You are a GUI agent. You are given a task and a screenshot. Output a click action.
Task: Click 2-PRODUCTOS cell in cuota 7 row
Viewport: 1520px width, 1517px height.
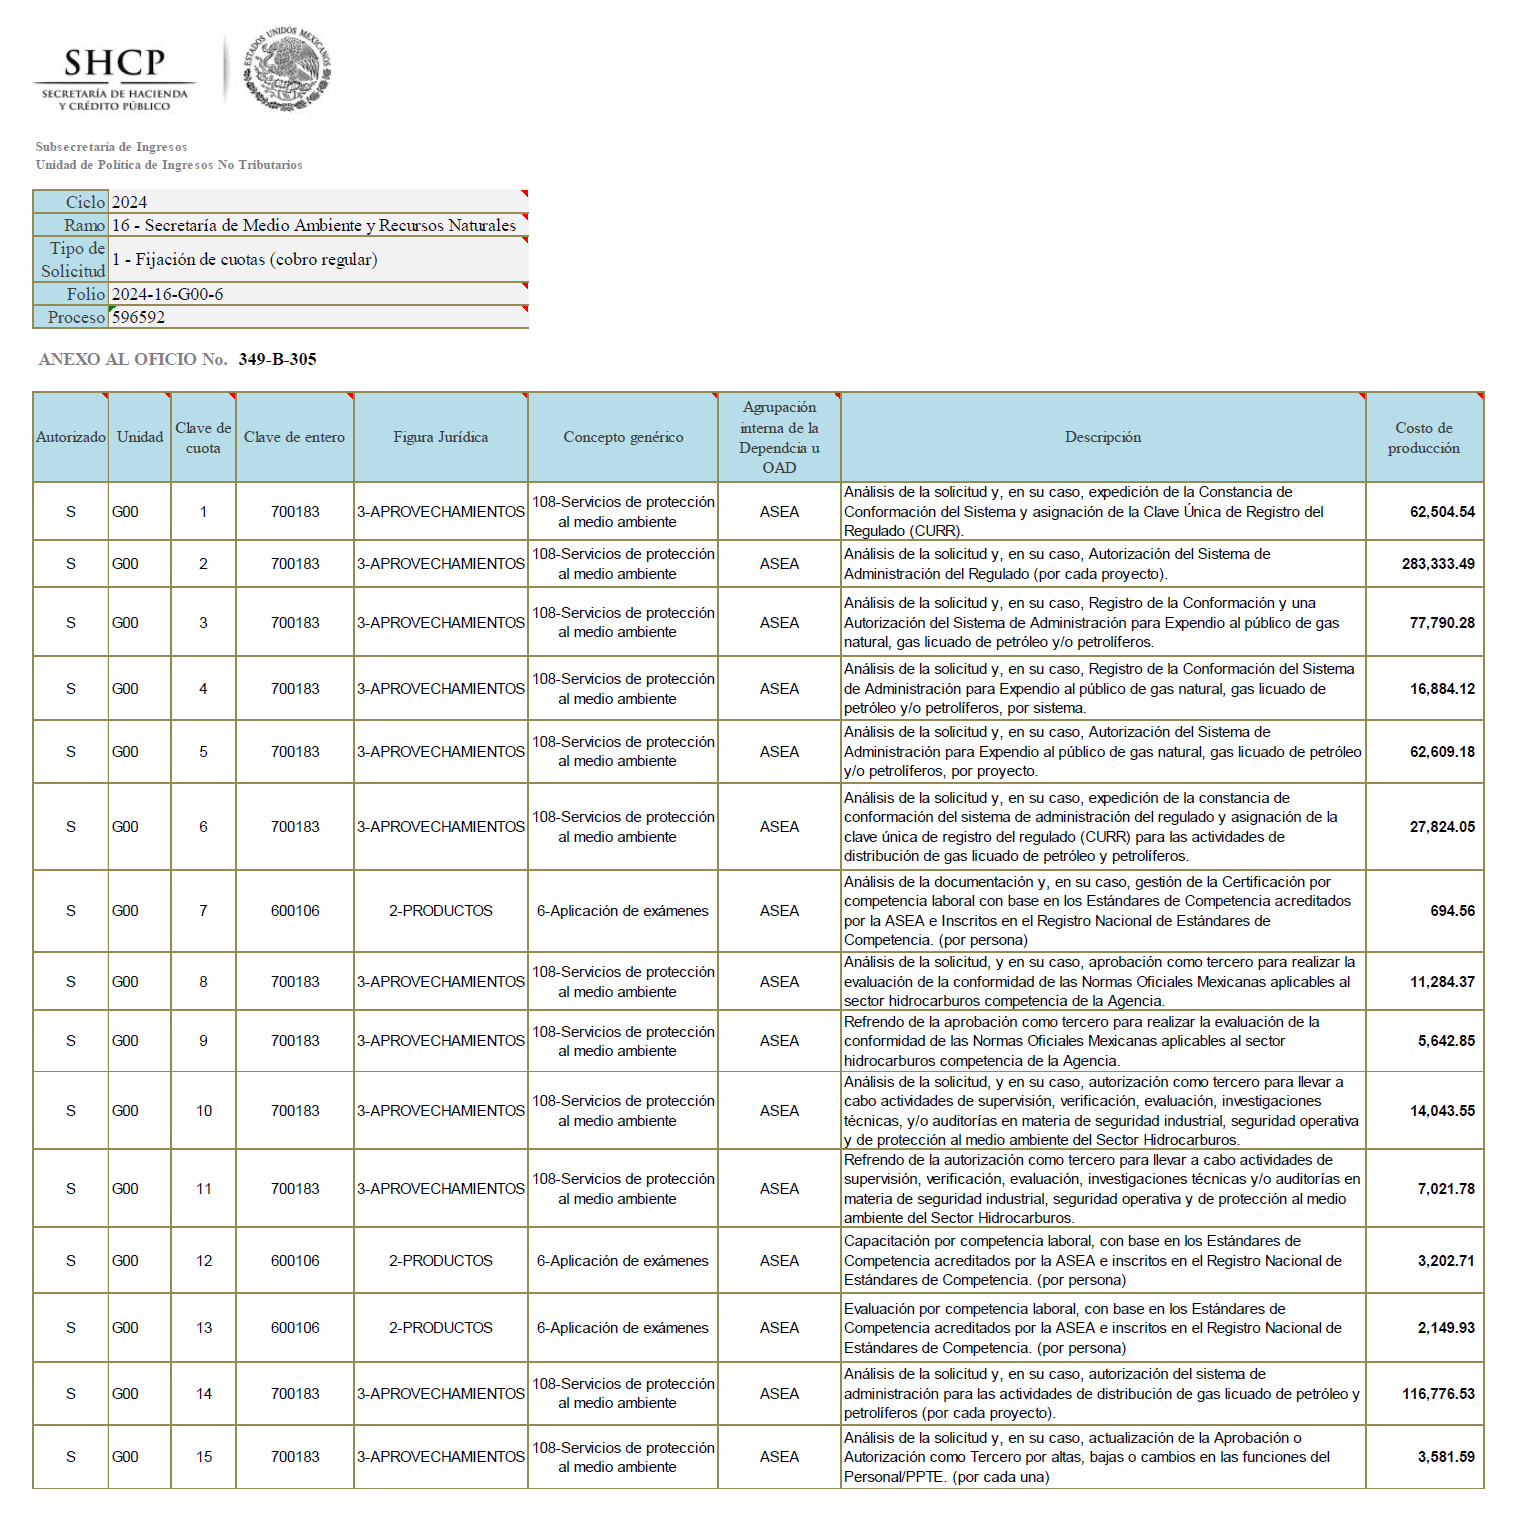click(440, 911)
